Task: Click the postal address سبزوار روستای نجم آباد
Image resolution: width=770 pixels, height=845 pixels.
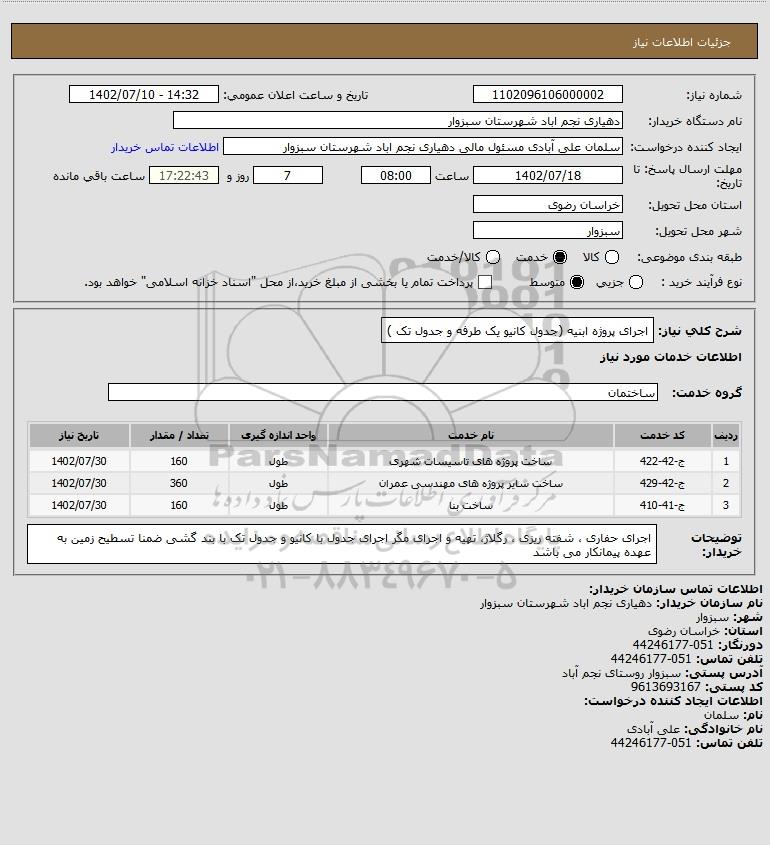Action: [622, 673]
